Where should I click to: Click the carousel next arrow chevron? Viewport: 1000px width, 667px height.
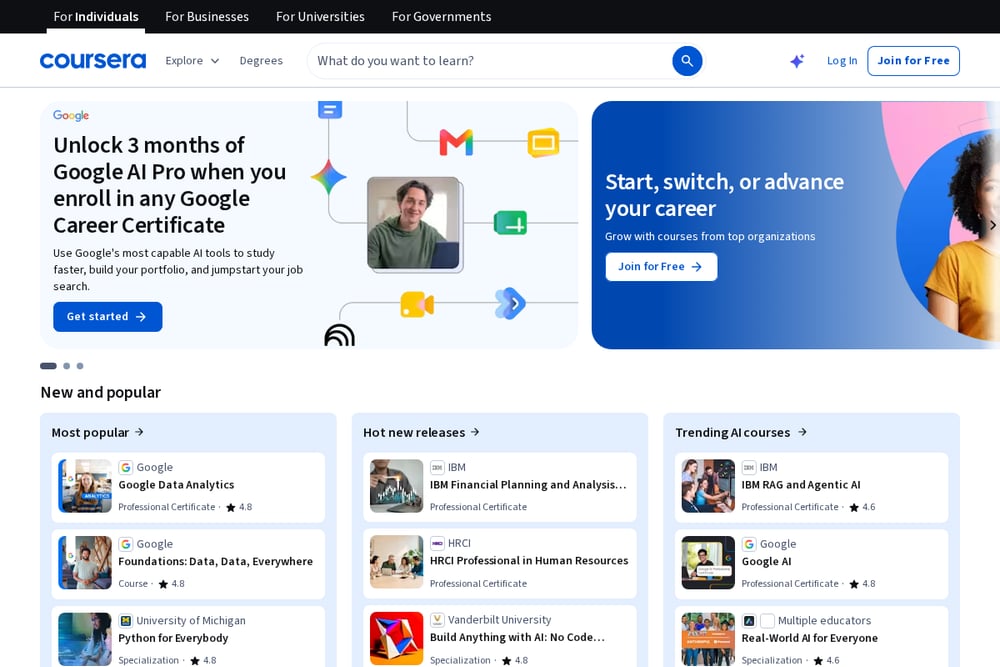(x=992, y=225)
